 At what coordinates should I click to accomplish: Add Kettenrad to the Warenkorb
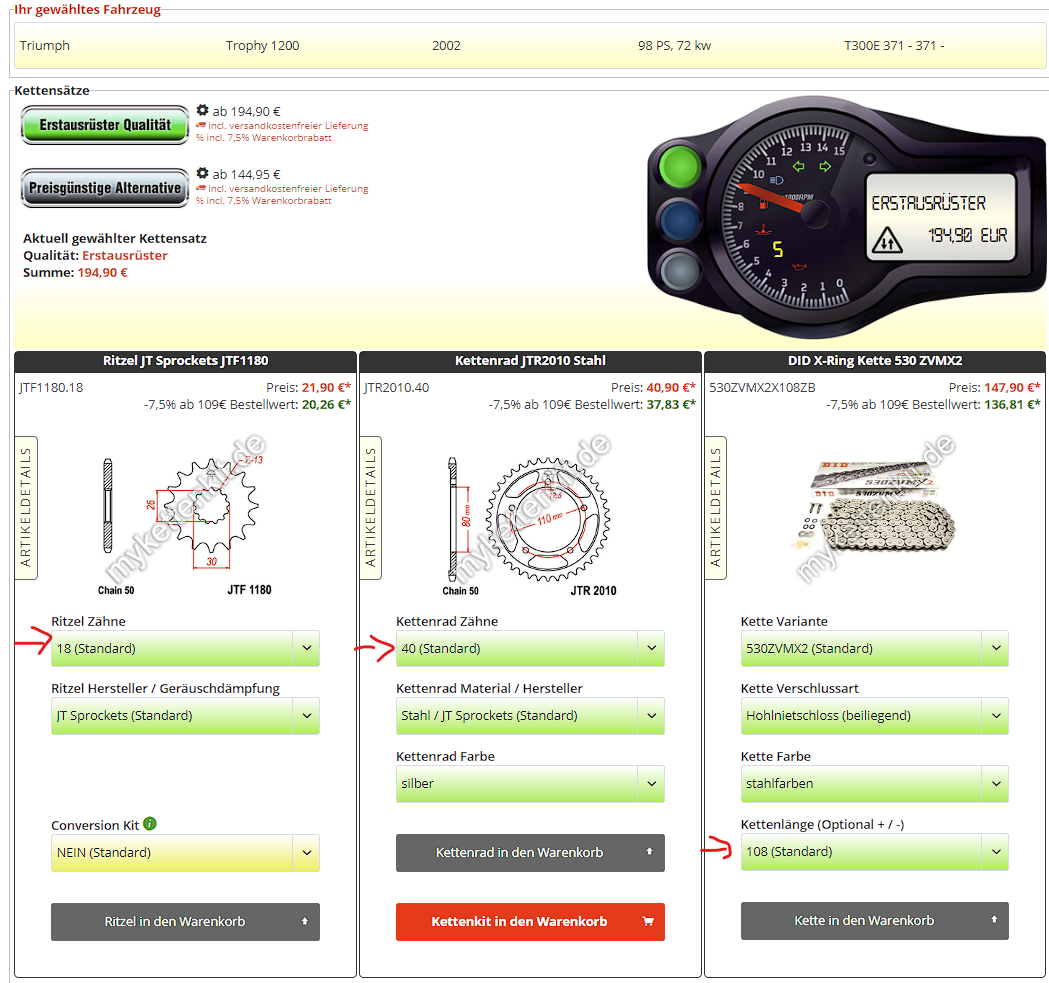pyautogui.click(x=530, y=853)
